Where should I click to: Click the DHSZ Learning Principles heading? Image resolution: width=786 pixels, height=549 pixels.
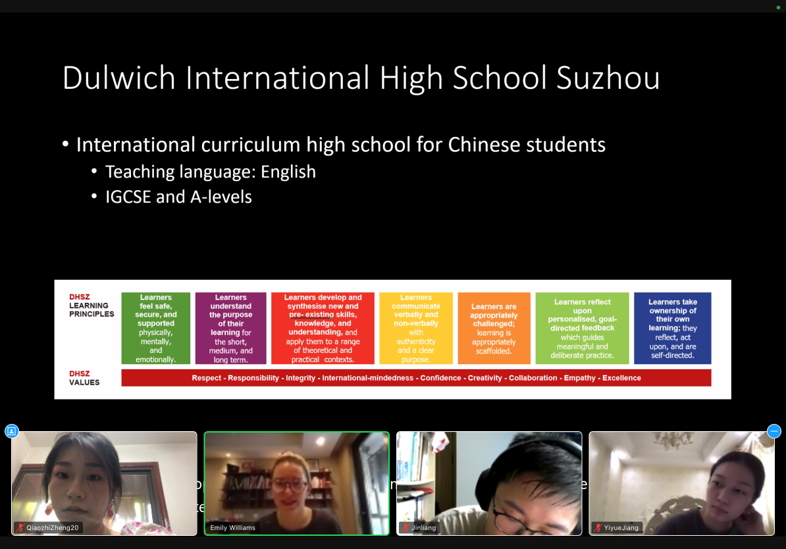(91, 305)
